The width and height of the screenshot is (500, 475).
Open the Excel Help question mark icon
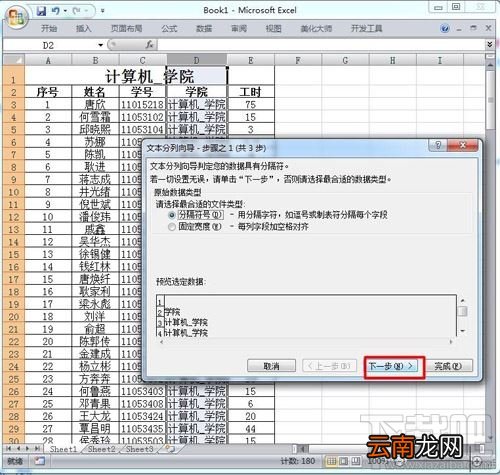pos(445,29)
